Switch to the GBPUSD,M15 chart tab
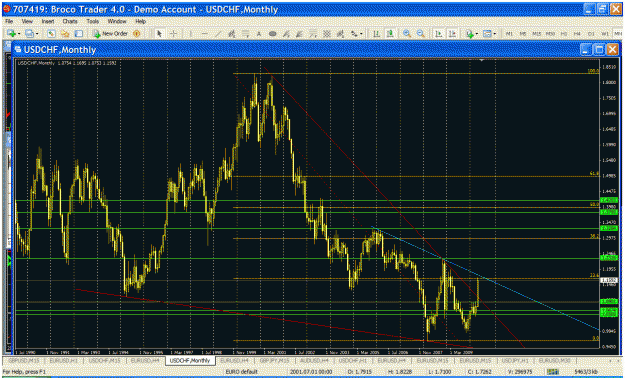Screen dimensions: 625x378 point(24,360)
